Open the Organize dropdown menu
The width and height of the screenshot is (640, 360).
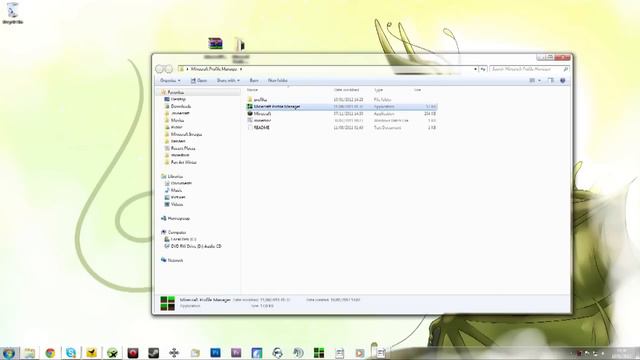point(170,81)
